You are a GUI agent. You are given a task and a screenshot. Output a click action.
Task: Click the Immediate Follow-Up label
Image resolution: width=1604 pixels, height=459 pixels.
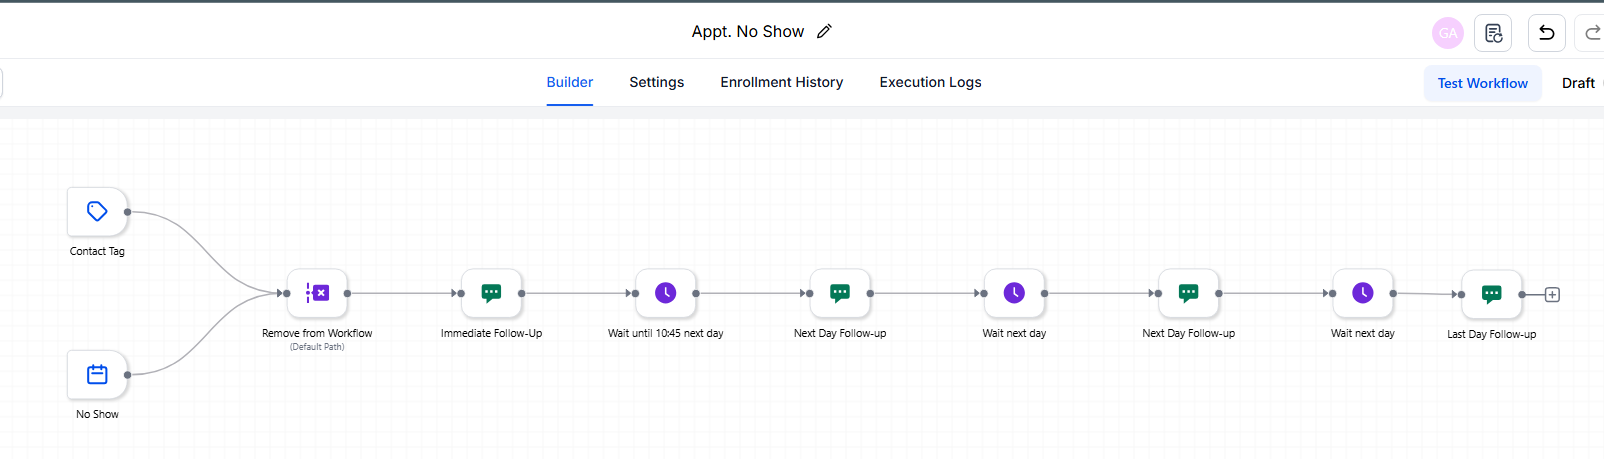click(x=491, y=333)
